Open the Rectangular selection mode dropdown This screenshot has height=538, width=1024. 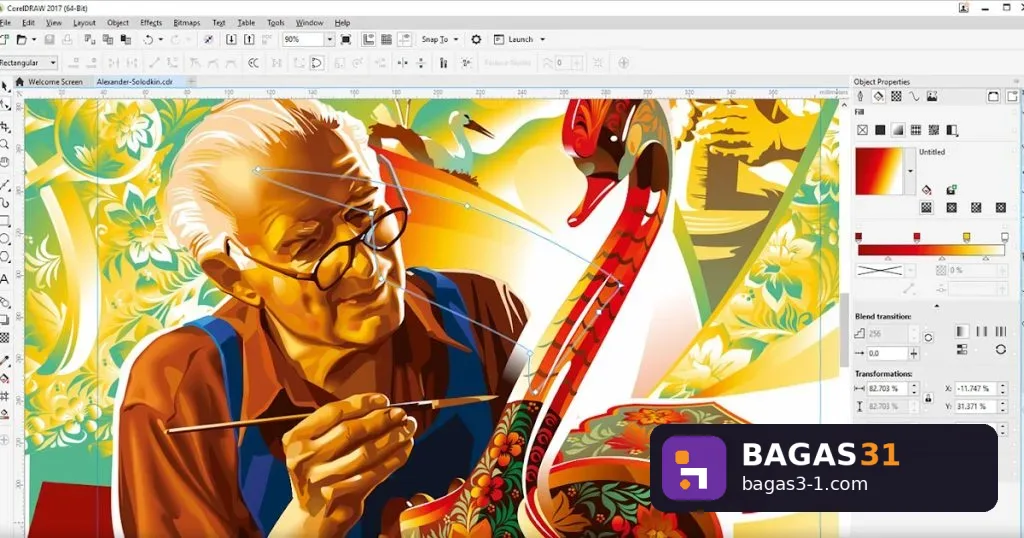coord(53,63)
